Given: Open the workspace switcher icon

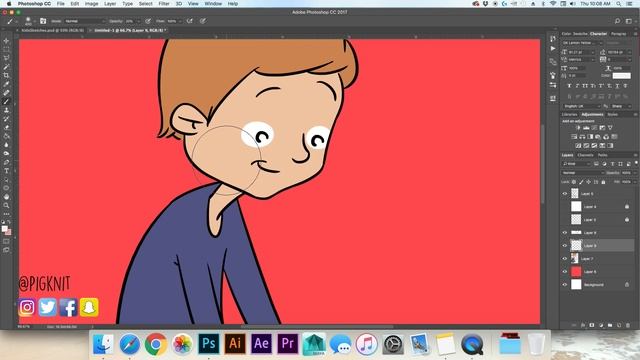Looking at the screenshot, I should coord(629,21).
